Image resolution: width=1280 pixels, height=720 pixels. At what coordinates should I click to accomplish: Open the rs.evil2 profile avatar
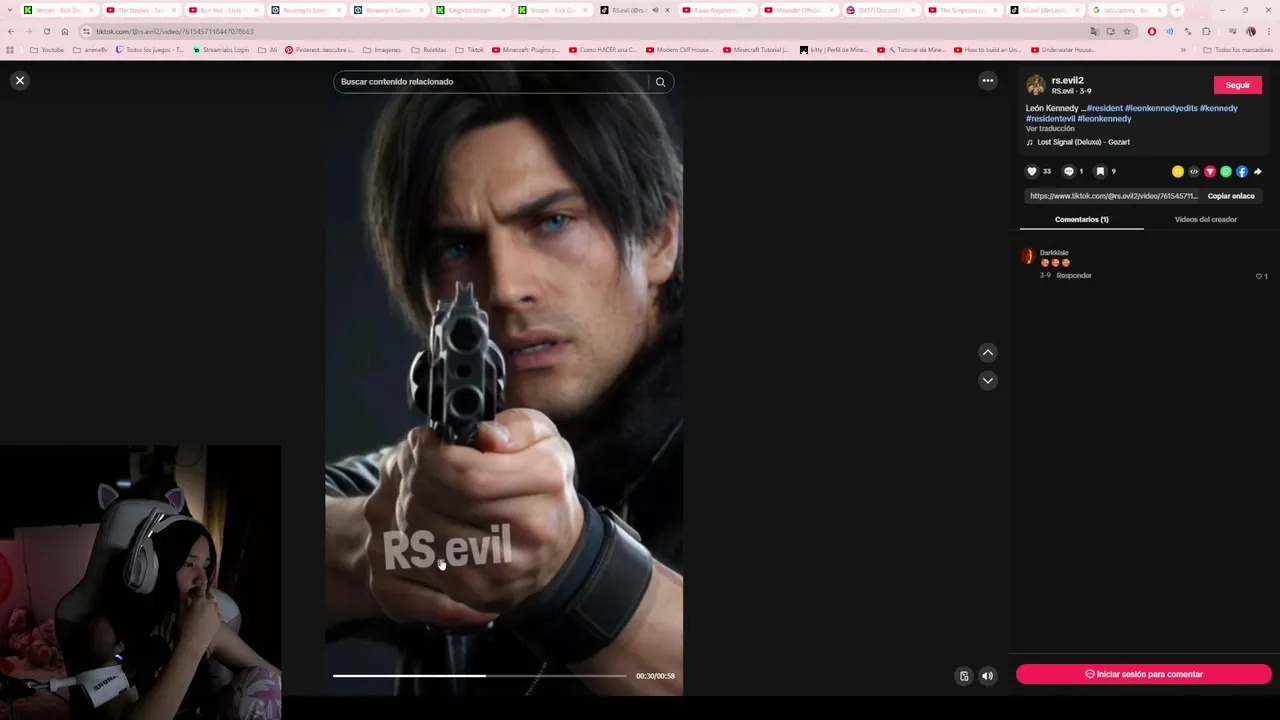tap(1035, 85)
